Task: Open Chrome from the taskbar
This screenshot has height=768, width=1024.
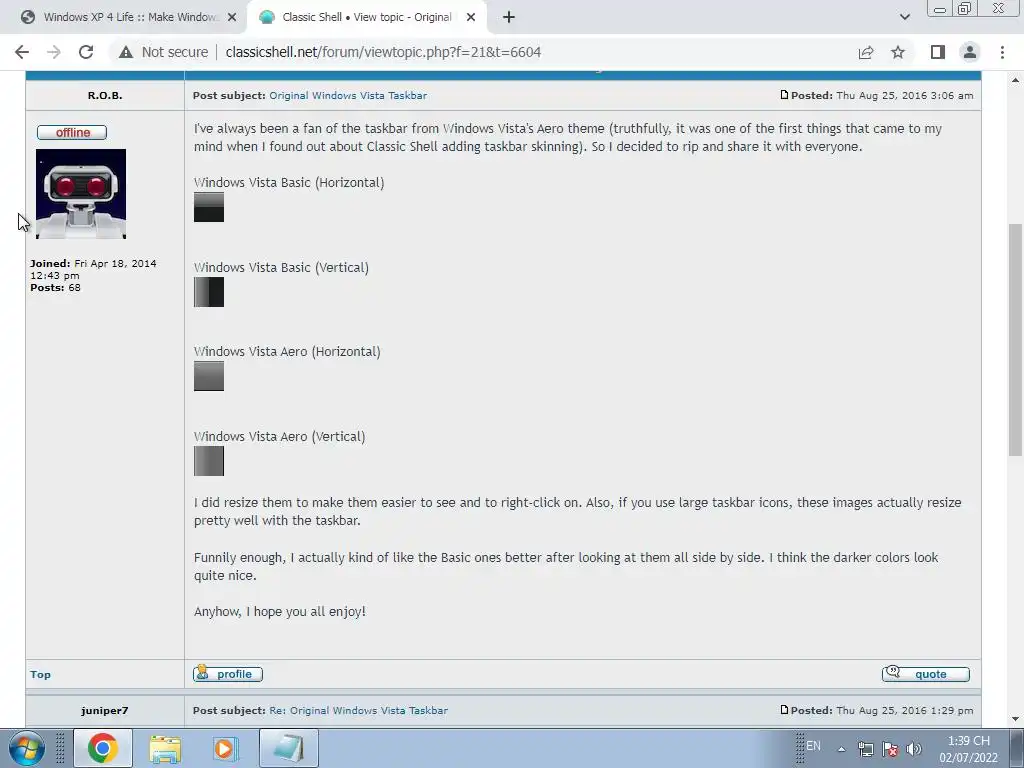Action: (x=103, y=748)
